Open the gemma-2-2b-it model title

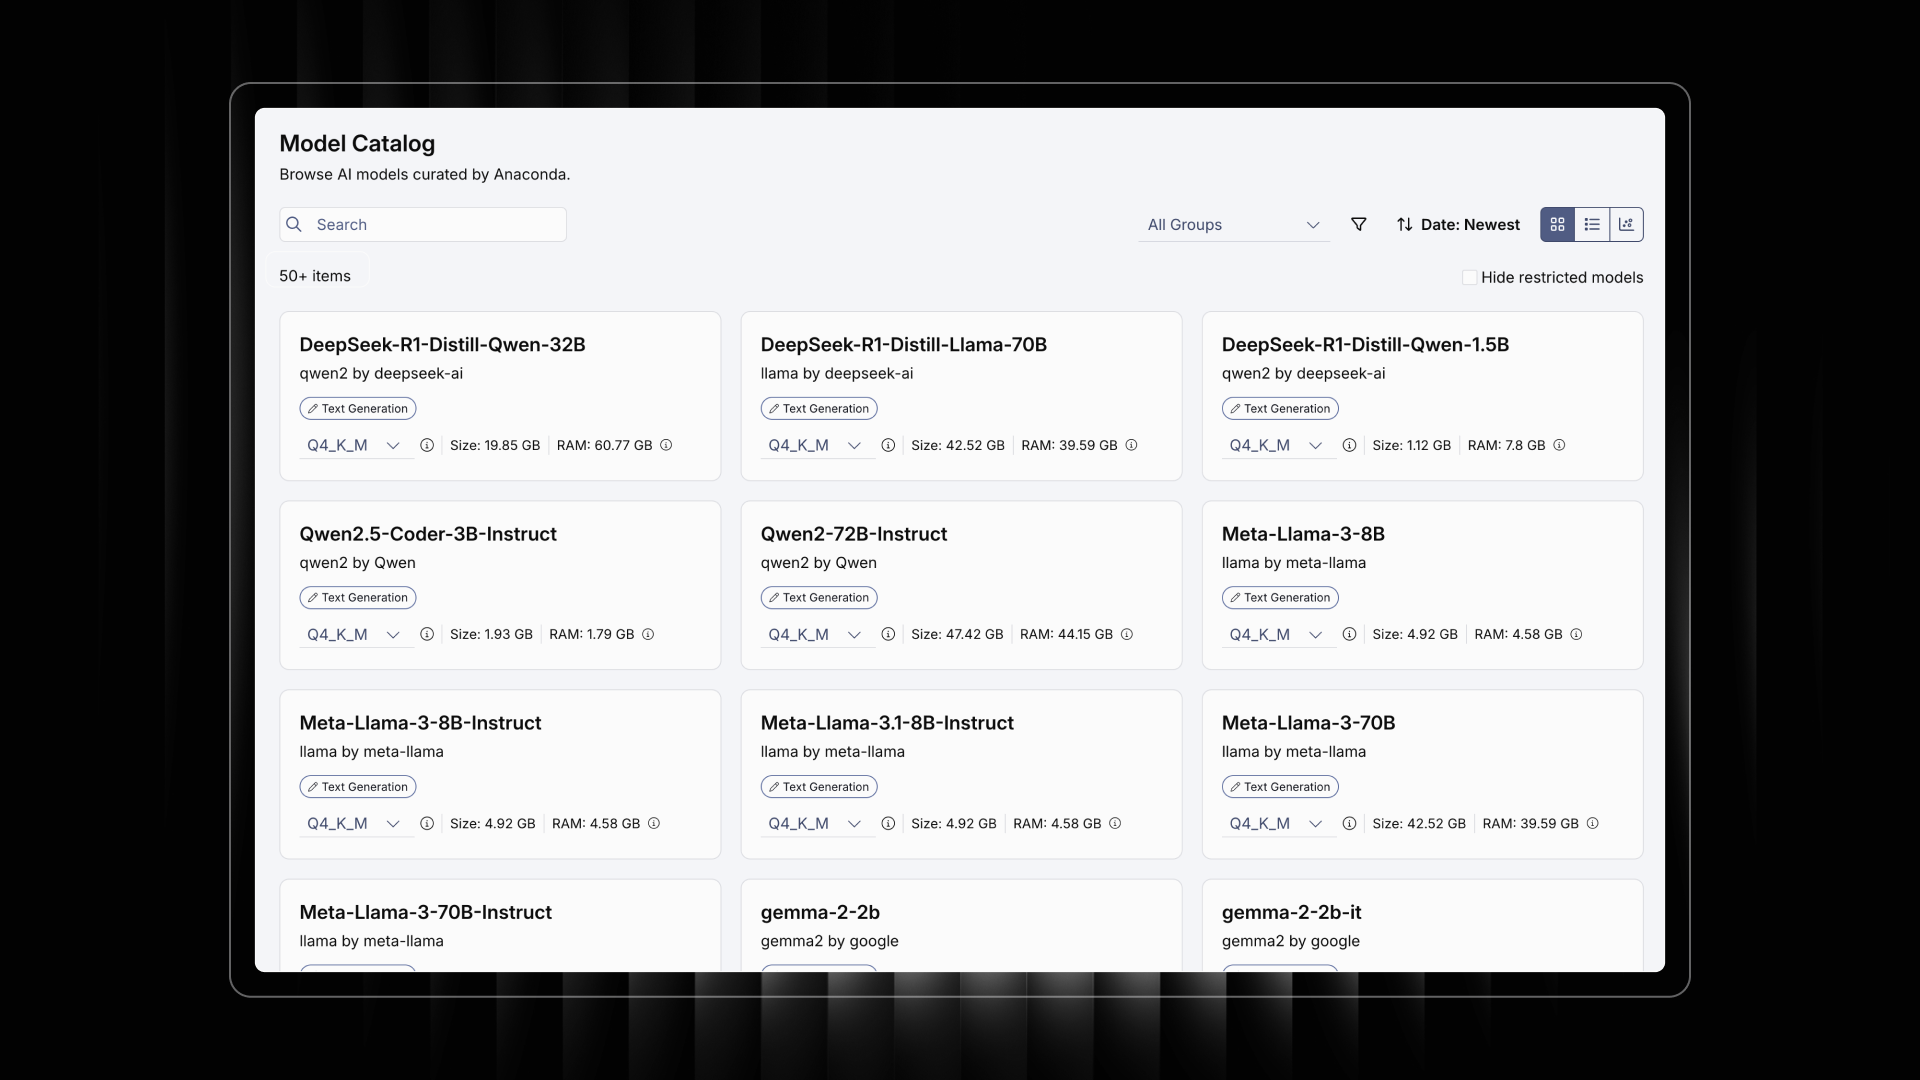point(1291,912)
